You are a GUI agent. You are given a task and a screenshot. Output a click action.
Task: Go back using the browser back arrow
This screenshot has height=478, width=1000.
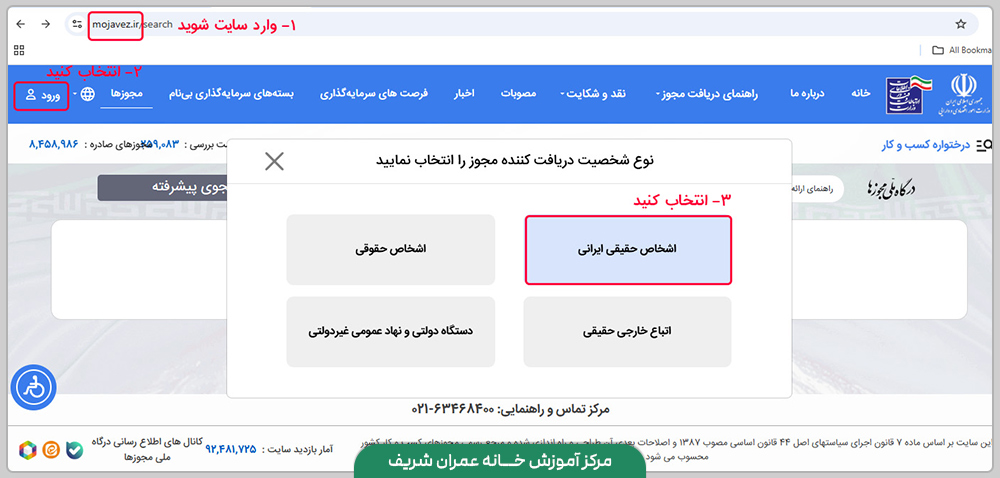click(21, 24)
